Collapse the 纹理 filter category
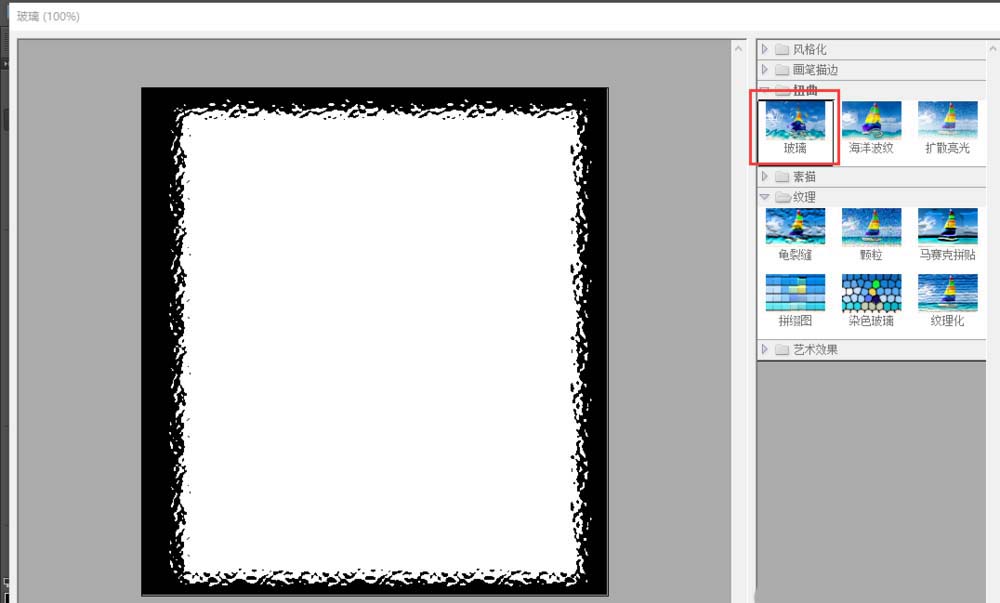The image size is (1000, 603). tap(765, 197)
